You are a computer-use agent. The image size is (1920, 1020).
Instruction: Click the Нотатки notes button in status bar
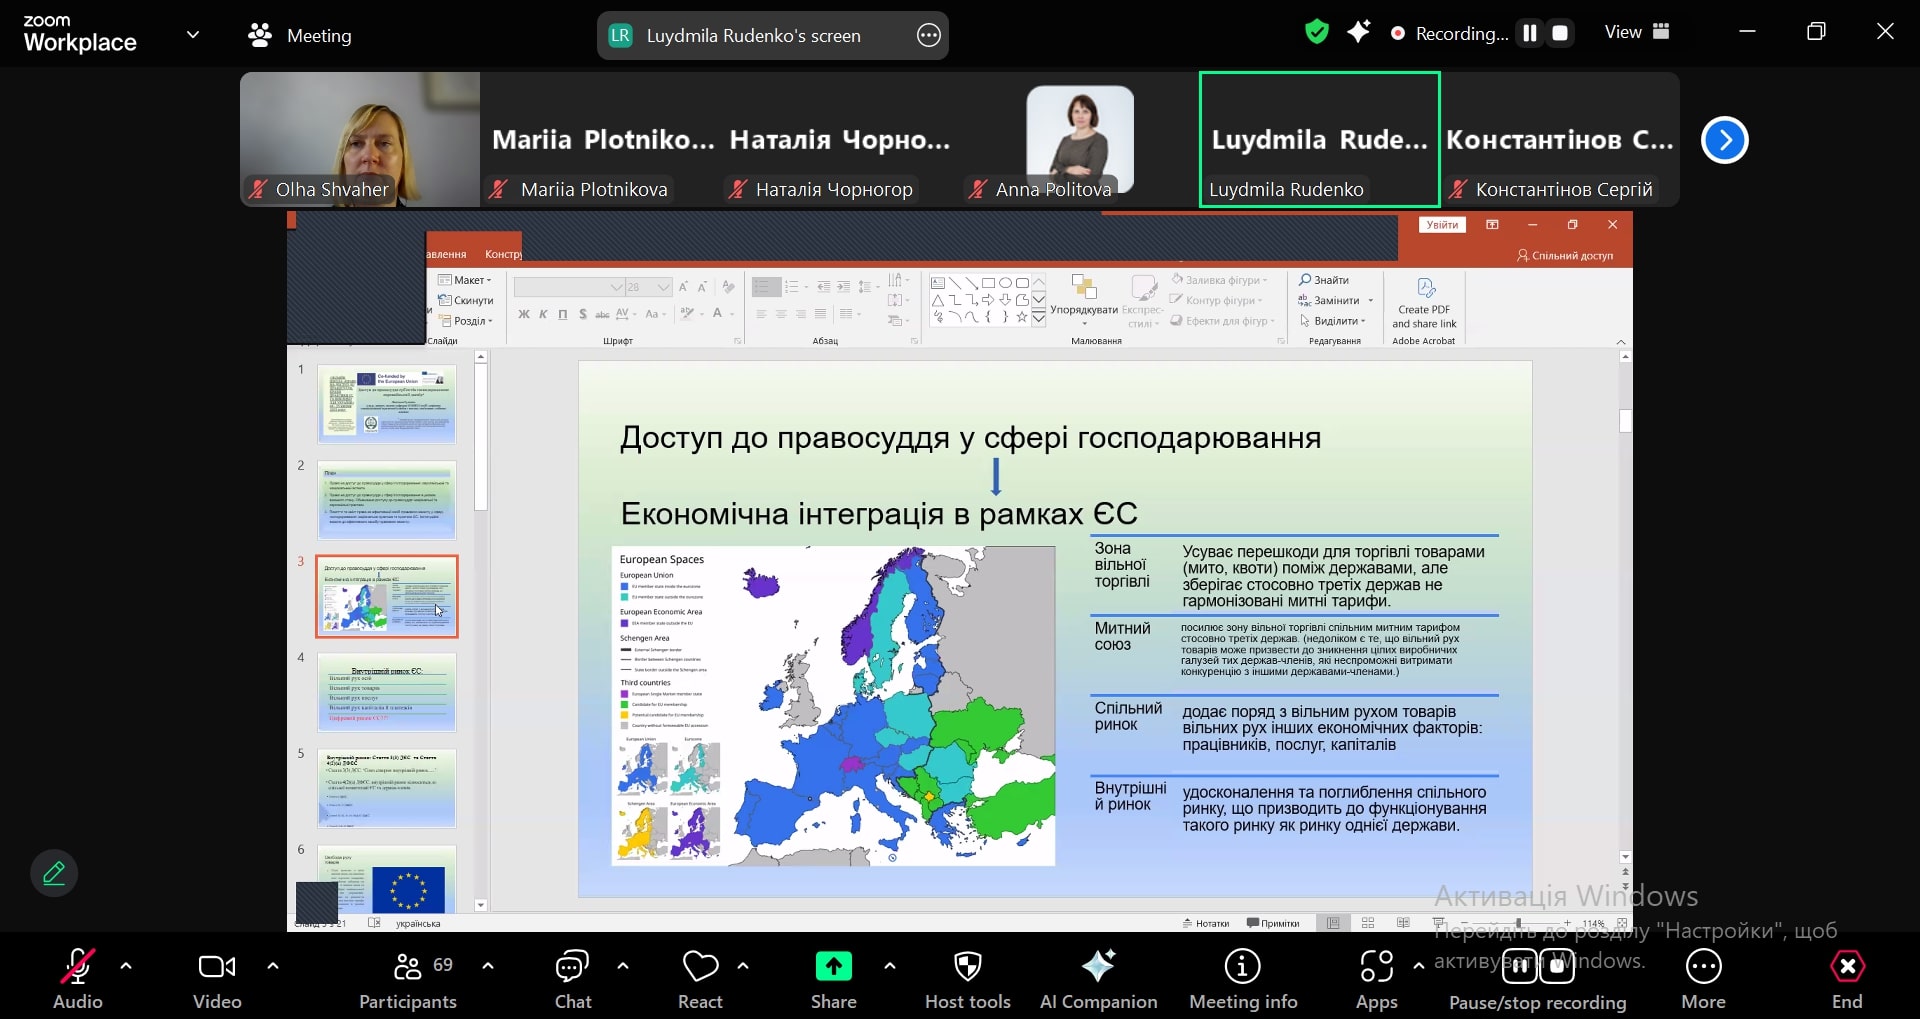1206,923
